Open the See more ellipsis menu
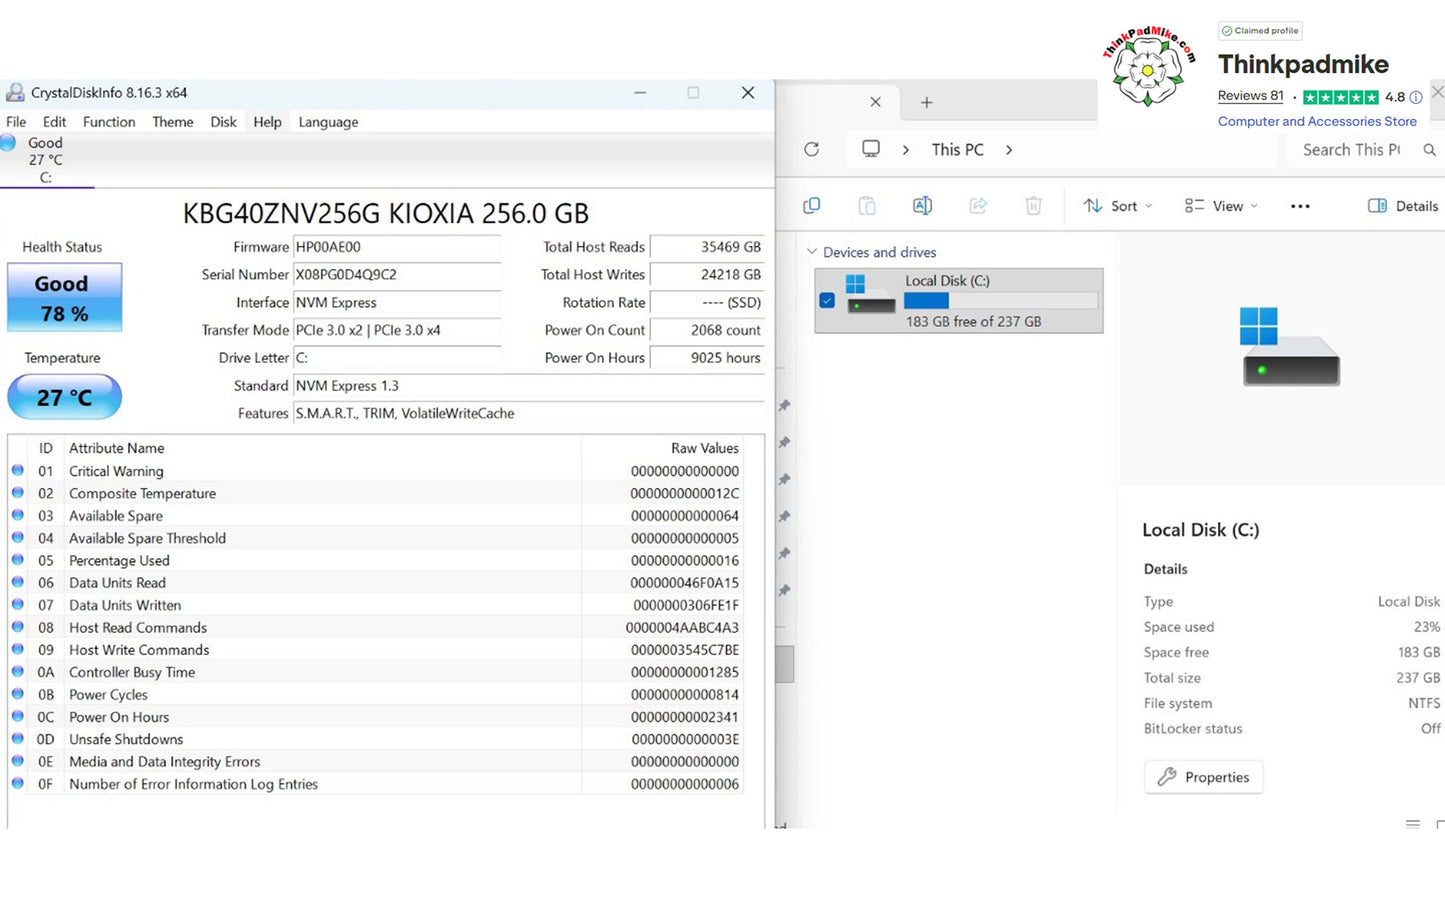This screenshot has height=908, width=1445. [1300, 206]
